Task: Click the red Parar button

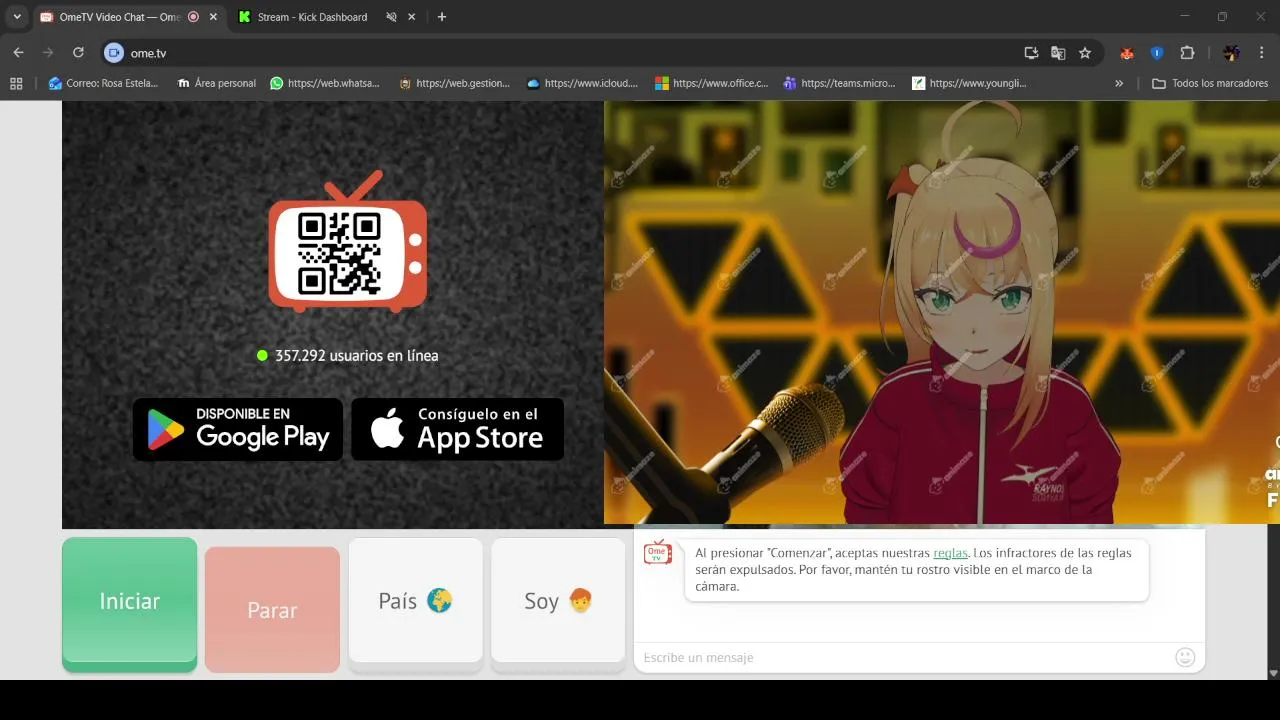Action: click(272, 610)
